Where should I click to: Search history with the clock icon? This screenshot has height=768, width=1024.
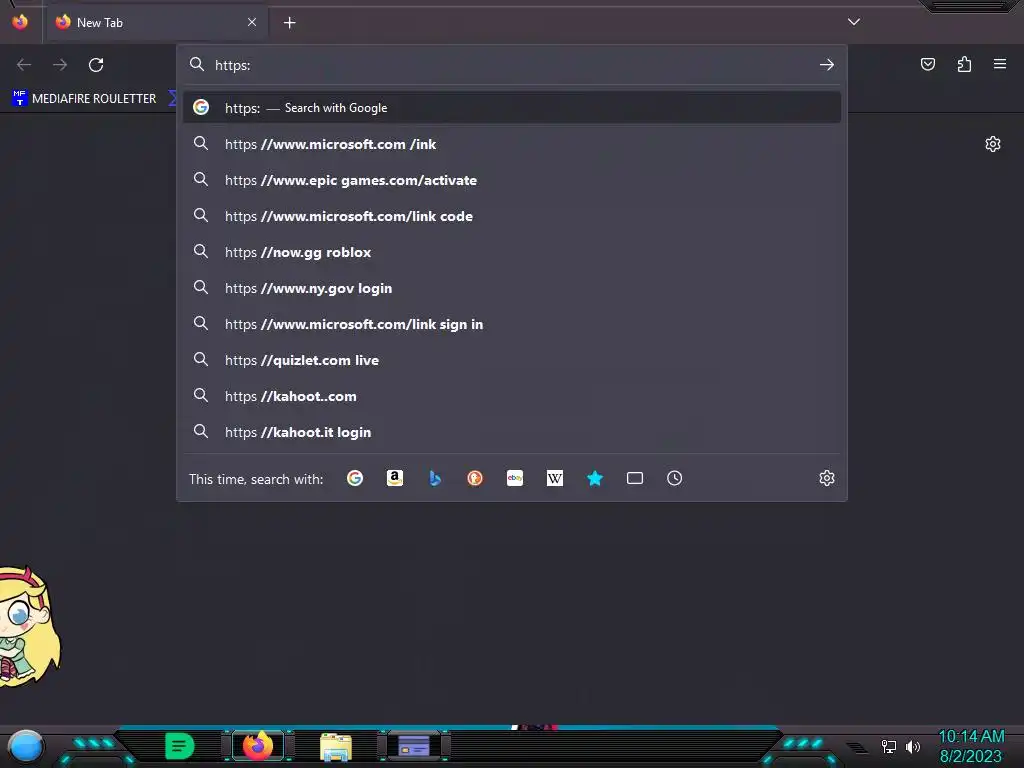pos(675,478)
